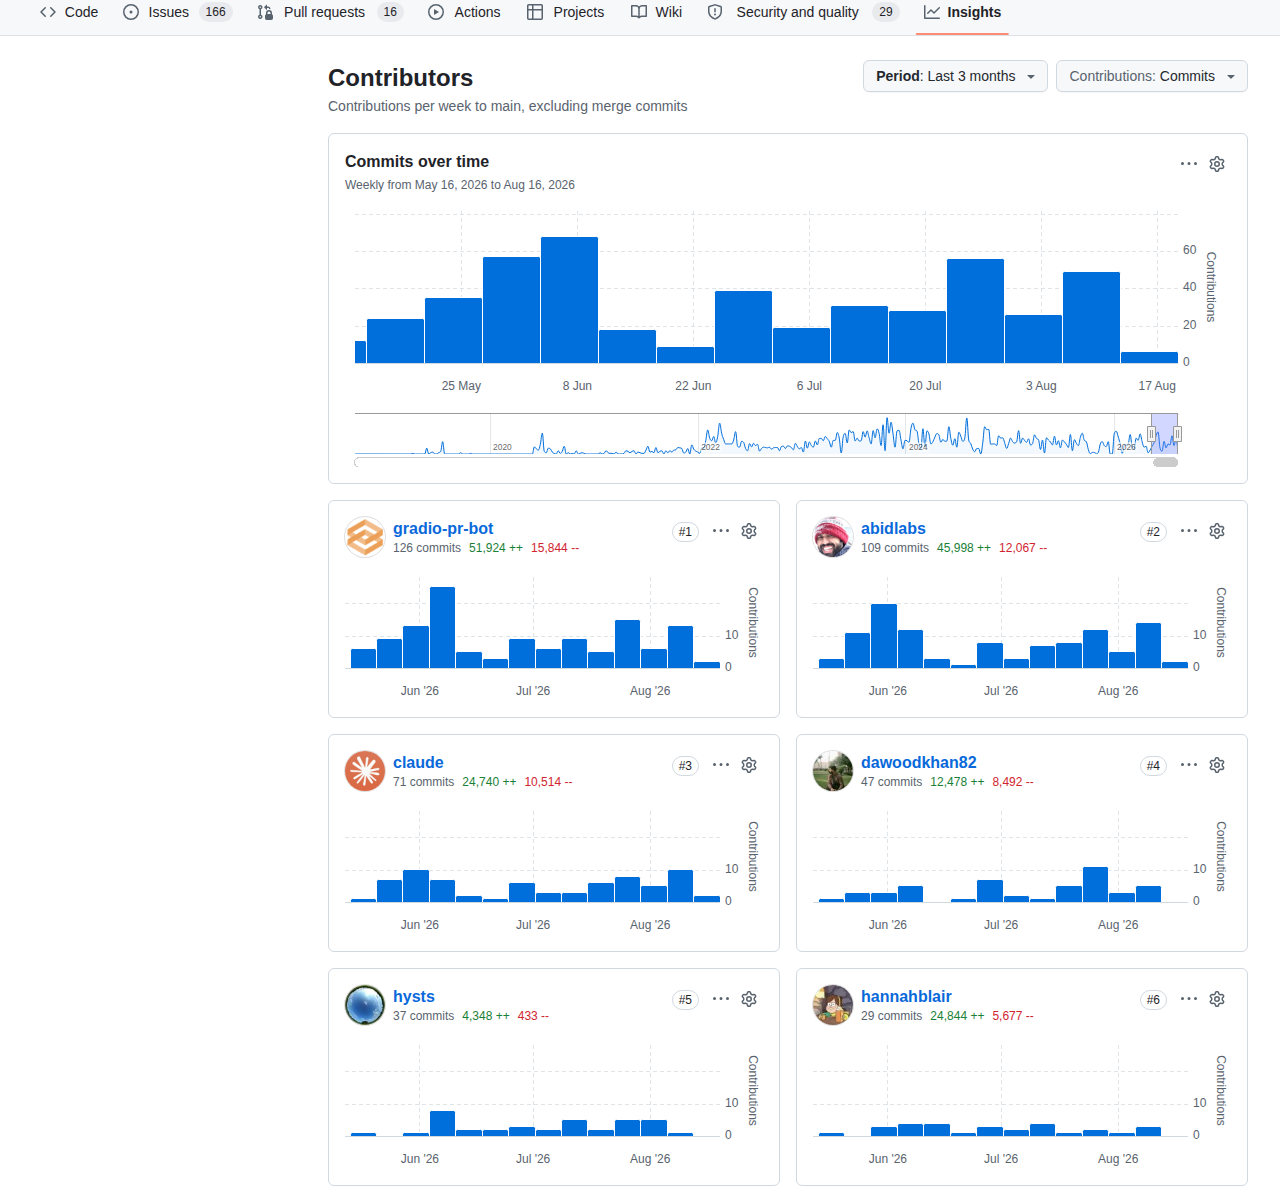1280x1200 pixels.
Task: Click abidlabs avatar image
Action: [833, 537]
